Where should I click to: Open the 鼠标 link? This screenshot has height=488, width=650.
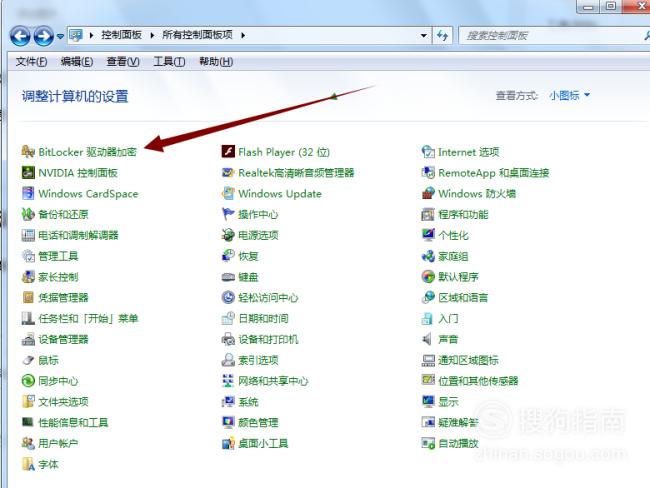tap(48, 360)
